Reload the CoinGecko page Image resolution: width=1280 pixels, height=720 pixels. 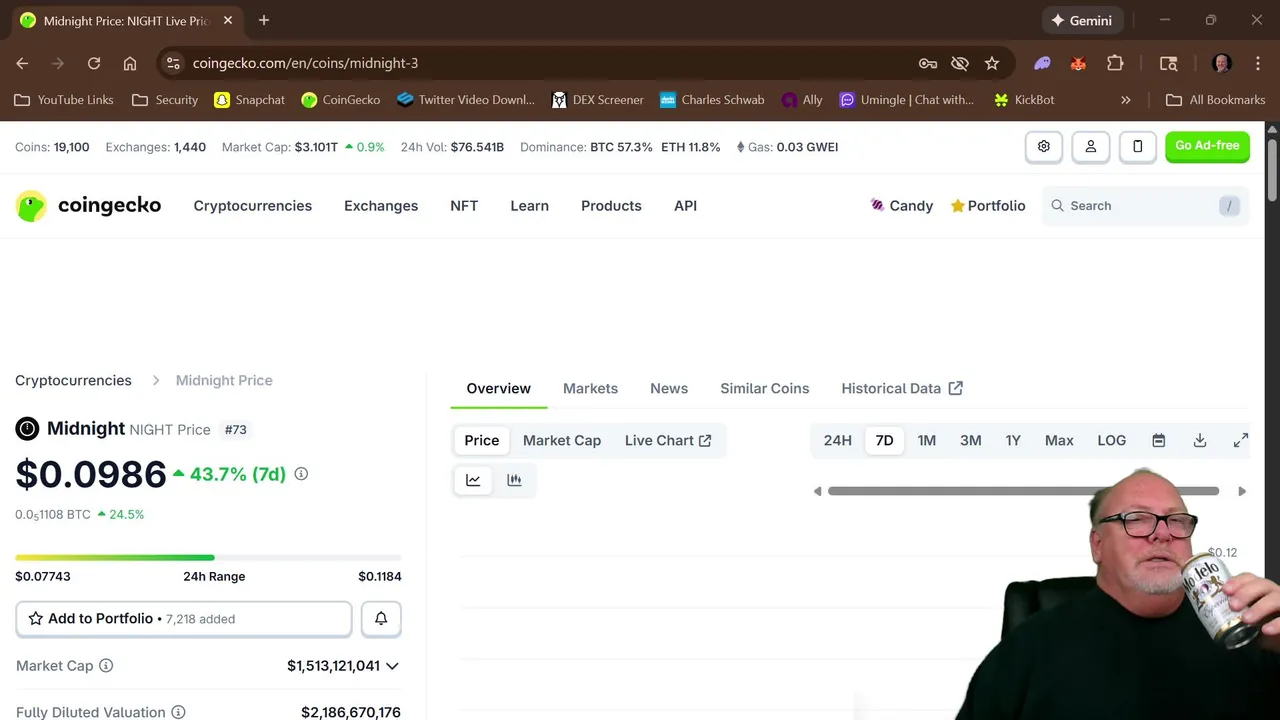[94, 63]
